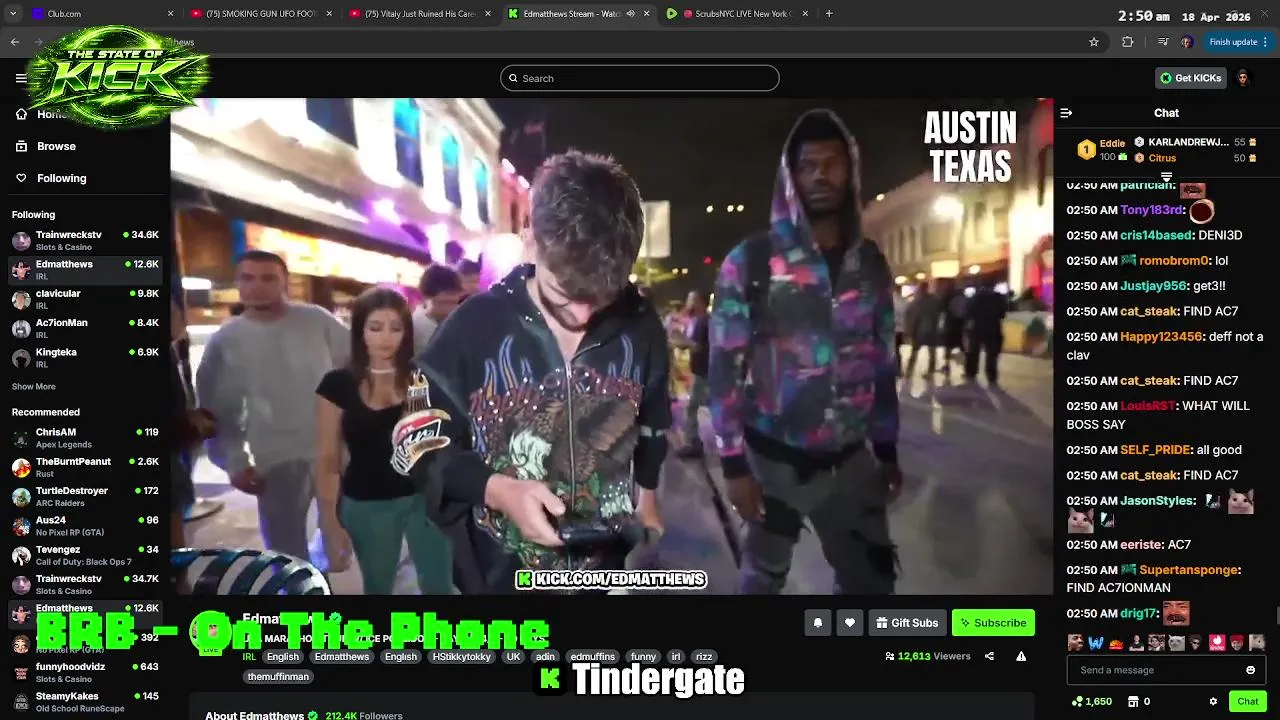Screen dimensions: 1280x720
Task: Open Following in the sidebar menu
Action: pyautogui.click(x=61, y=178)
